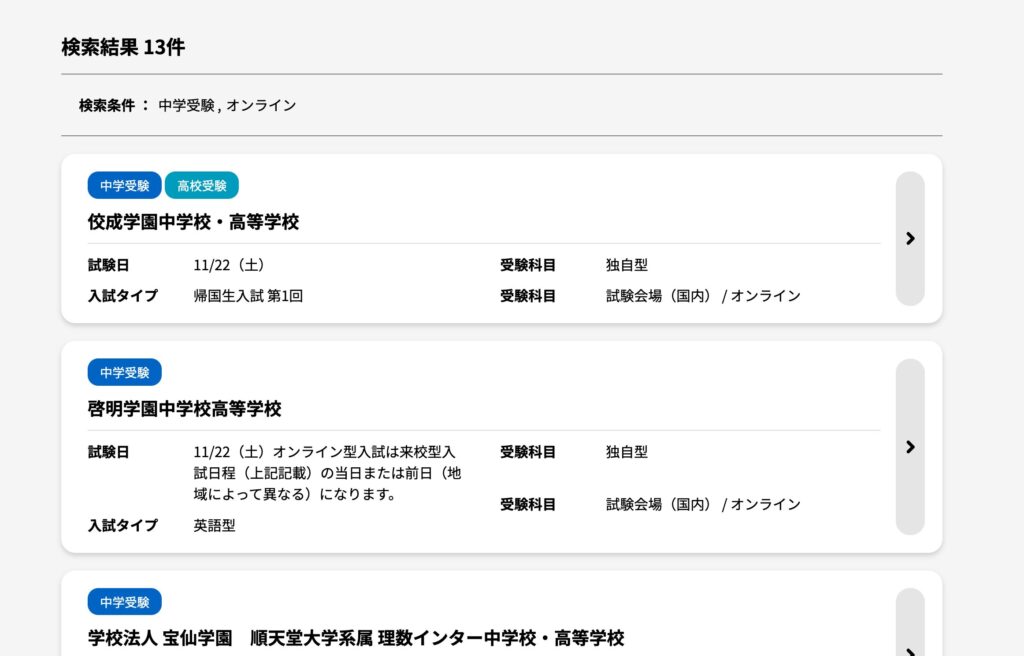Click 独自型 subject in 佼成学園 card
The height and width of the screenshot is (656, 1024).
627,265
